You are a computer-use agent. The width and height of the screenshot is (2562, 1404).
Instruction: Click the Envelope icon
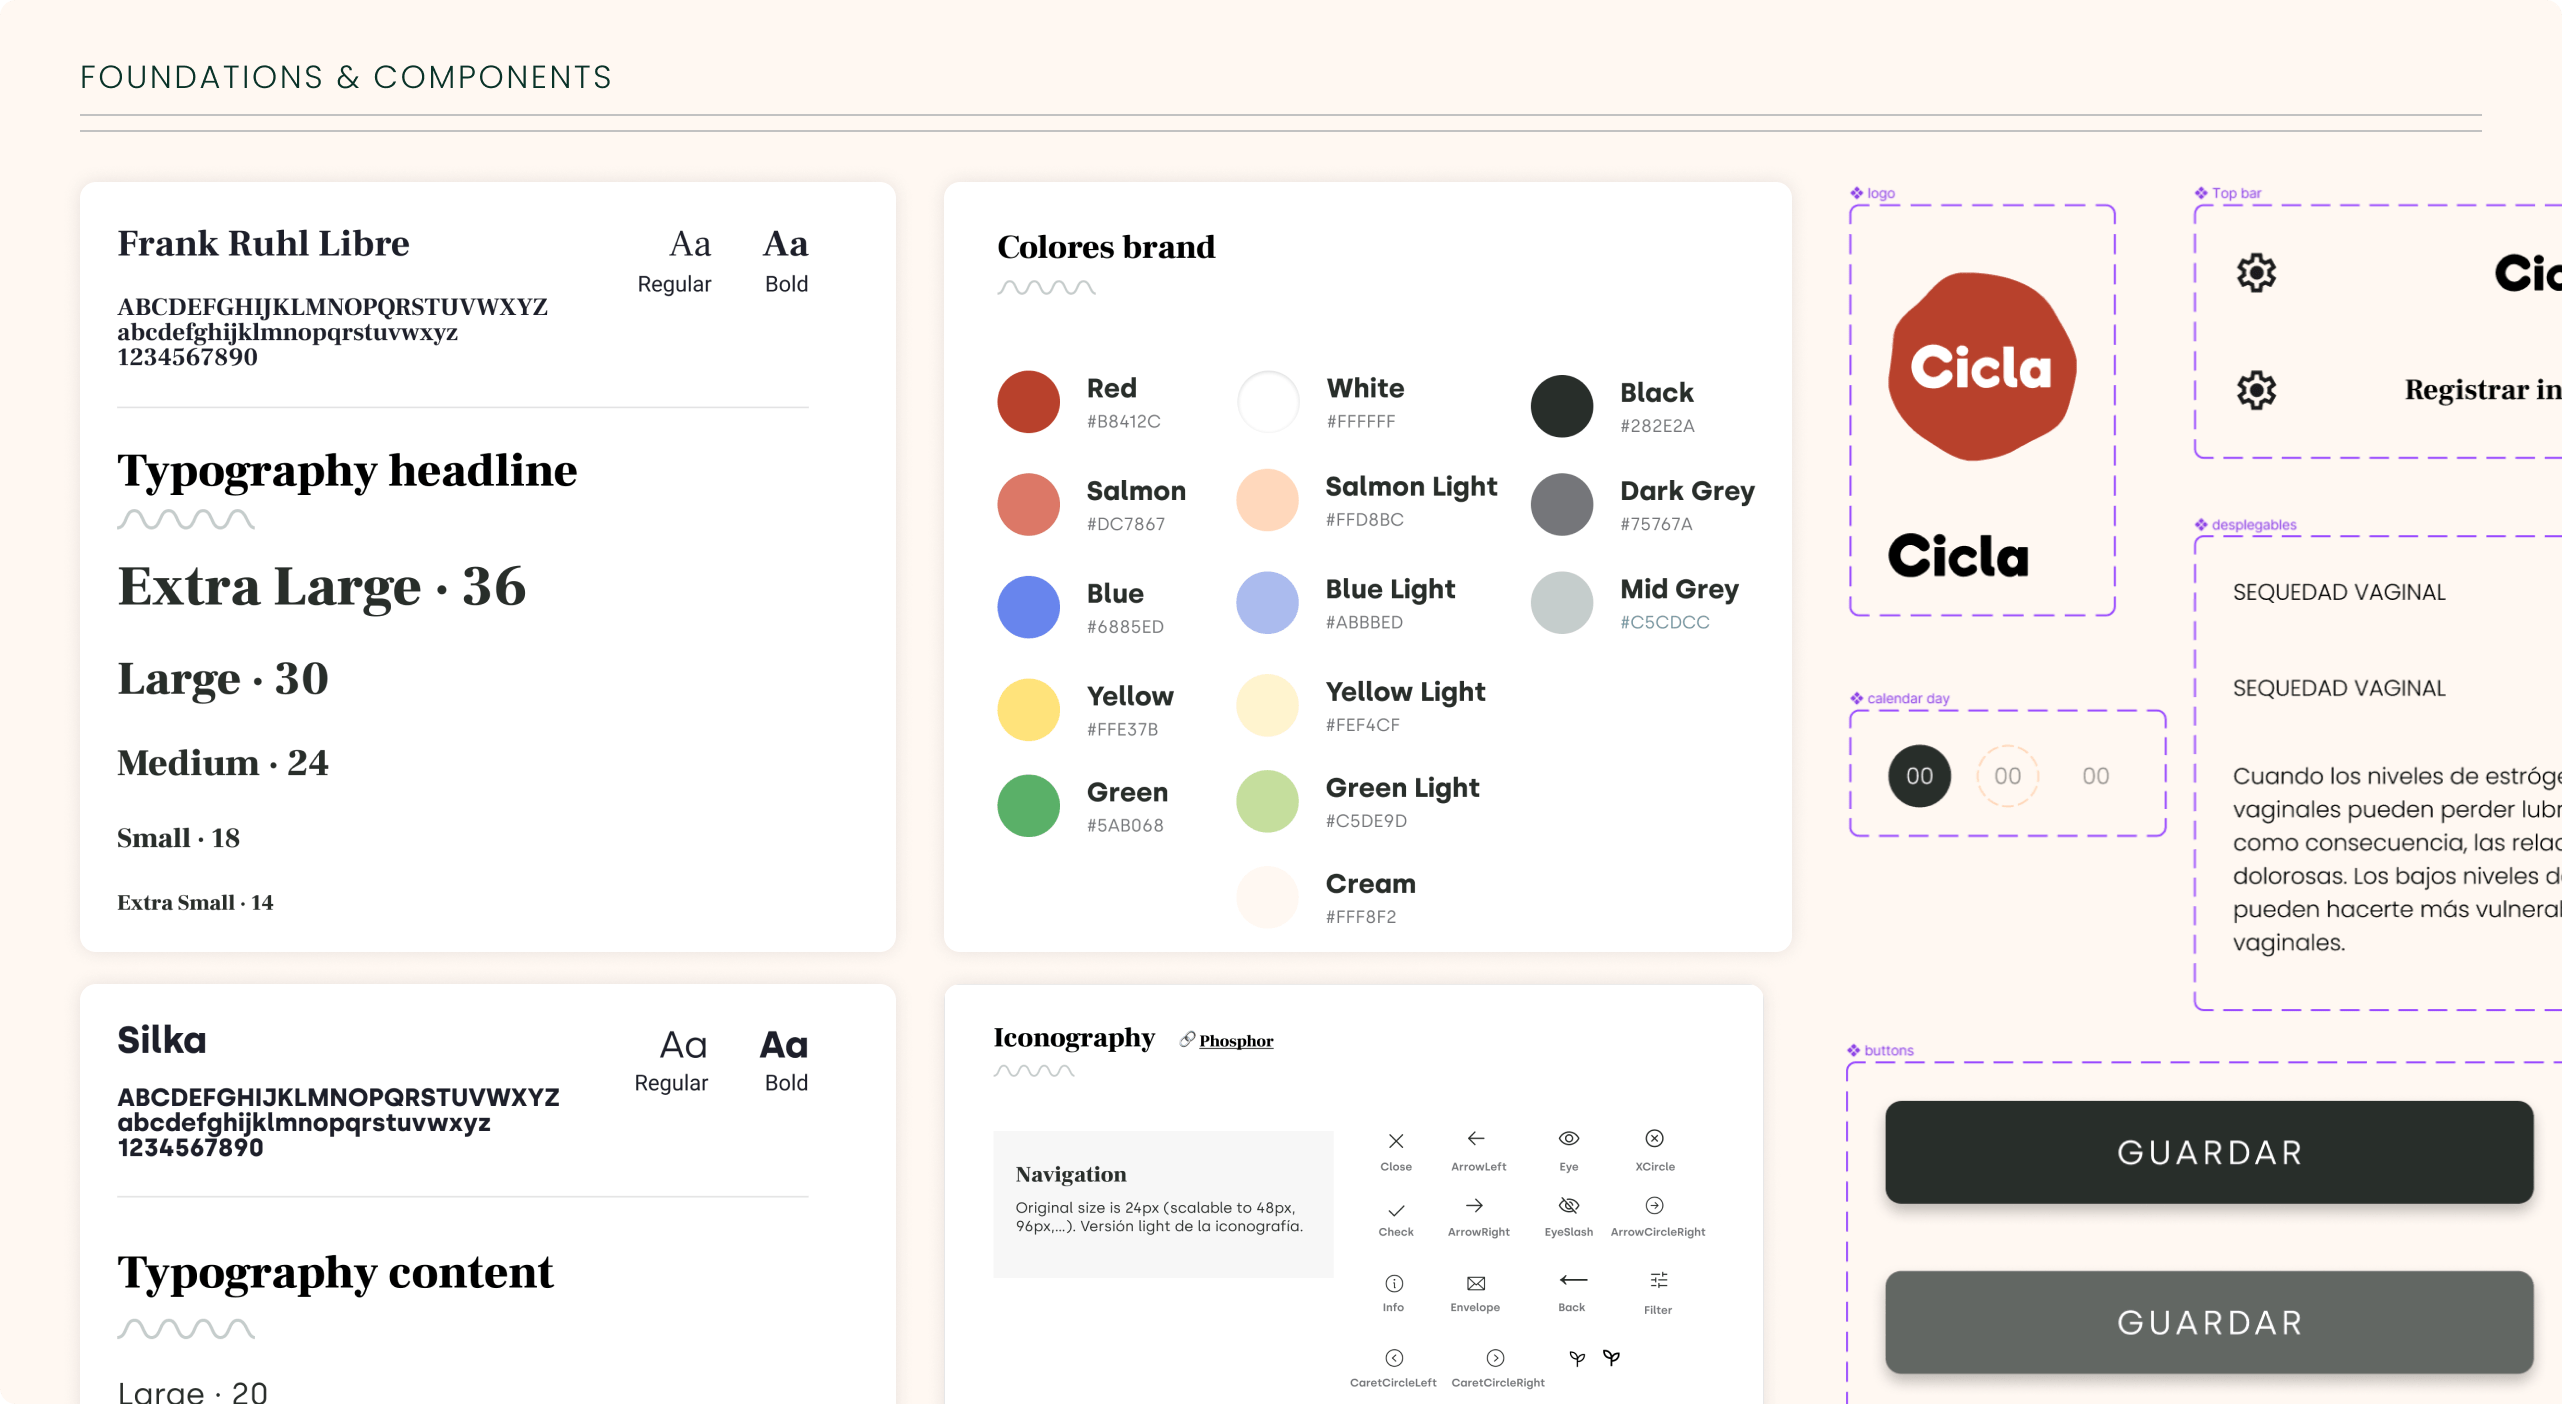1476,1283
